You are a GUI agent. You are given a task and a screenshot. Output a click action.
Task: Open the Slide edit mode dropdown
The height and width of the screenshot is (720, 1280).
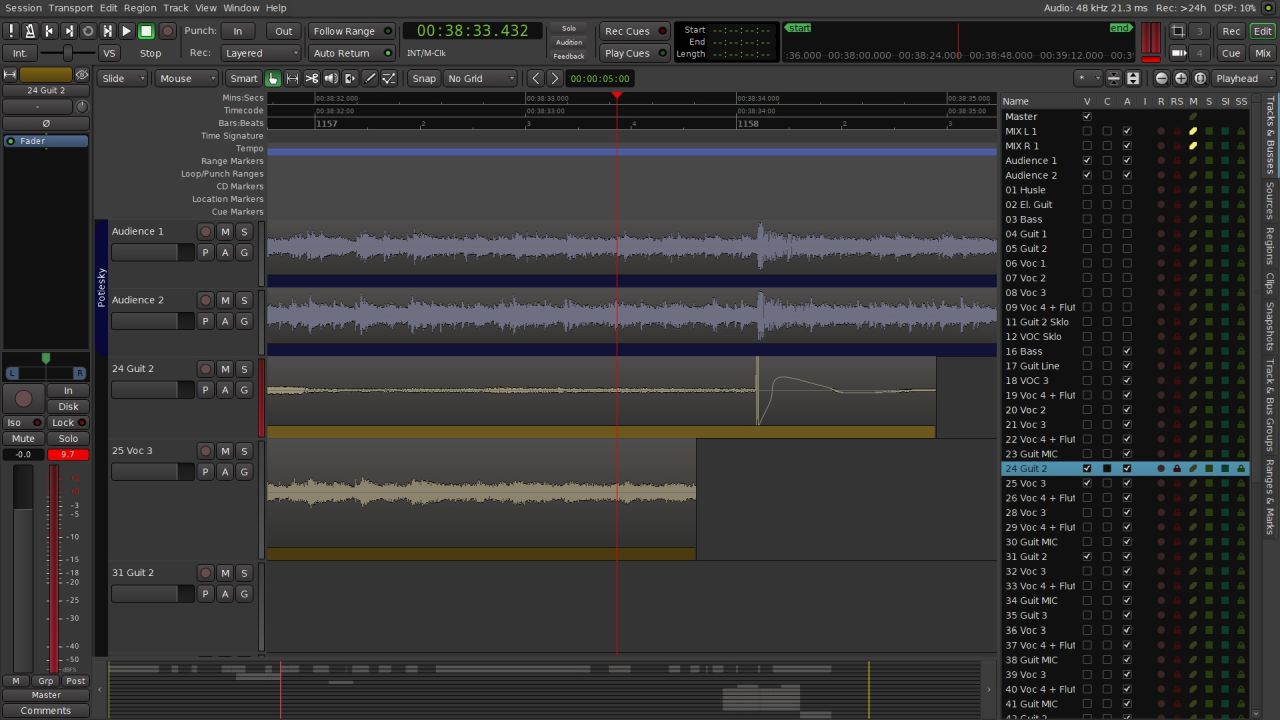(123, 78)
